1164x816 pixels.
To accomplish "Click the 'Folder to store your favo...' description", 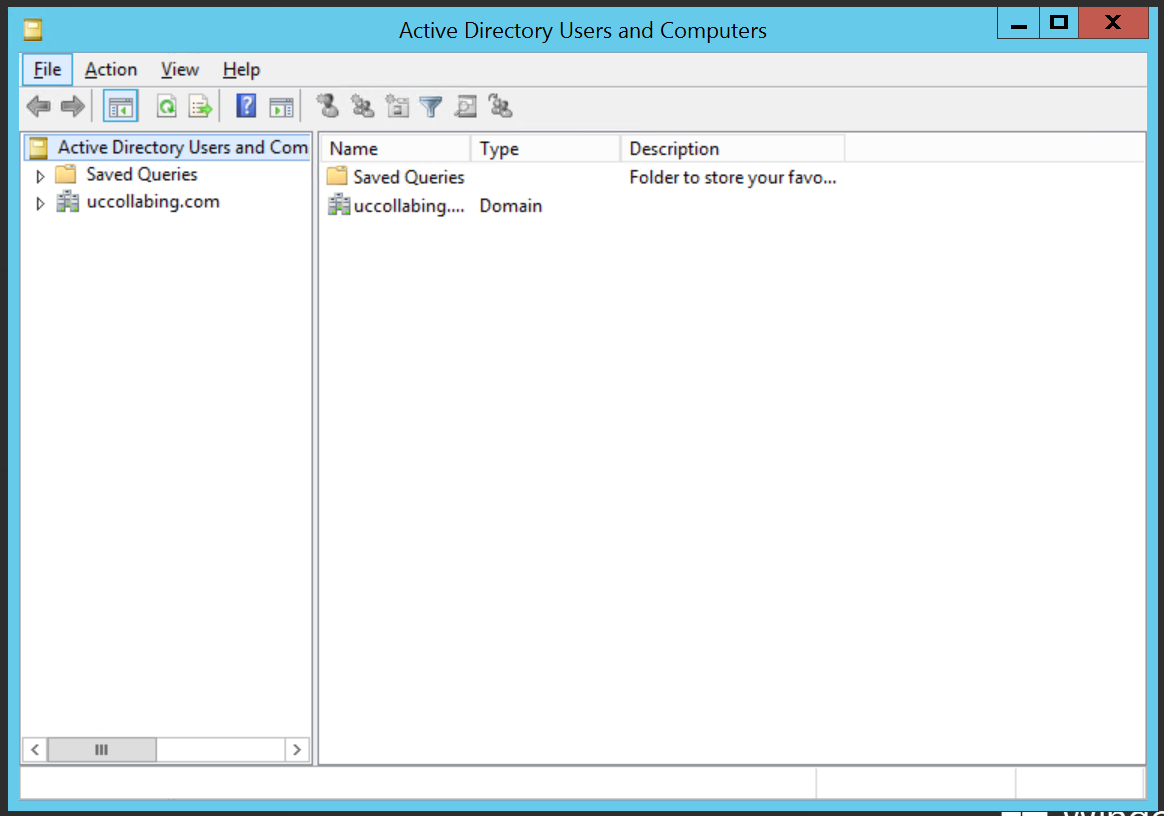I will click(733, 177).
